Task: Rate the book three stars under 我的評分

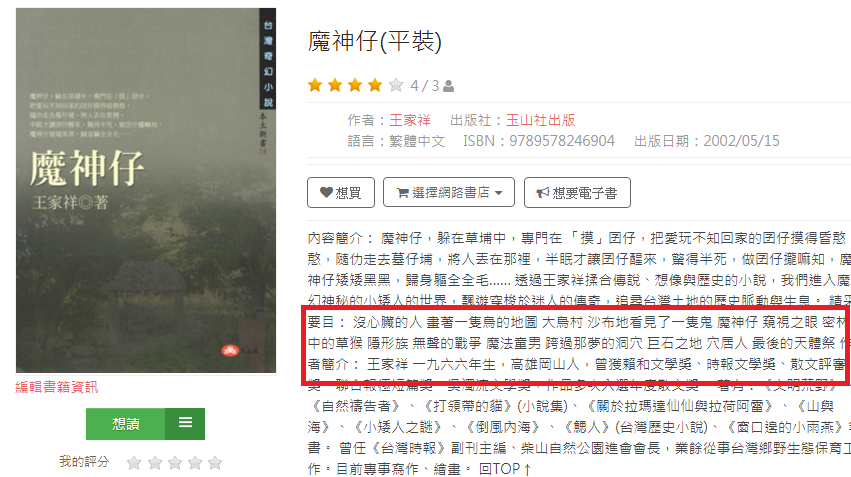Action: click(175, 463)
